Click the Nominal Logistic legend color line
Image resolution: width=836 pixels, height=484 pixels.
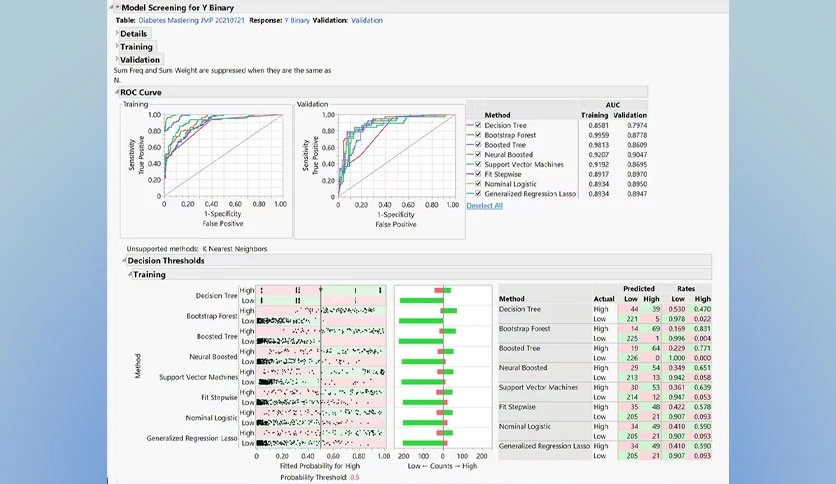(x=470, y=184)
